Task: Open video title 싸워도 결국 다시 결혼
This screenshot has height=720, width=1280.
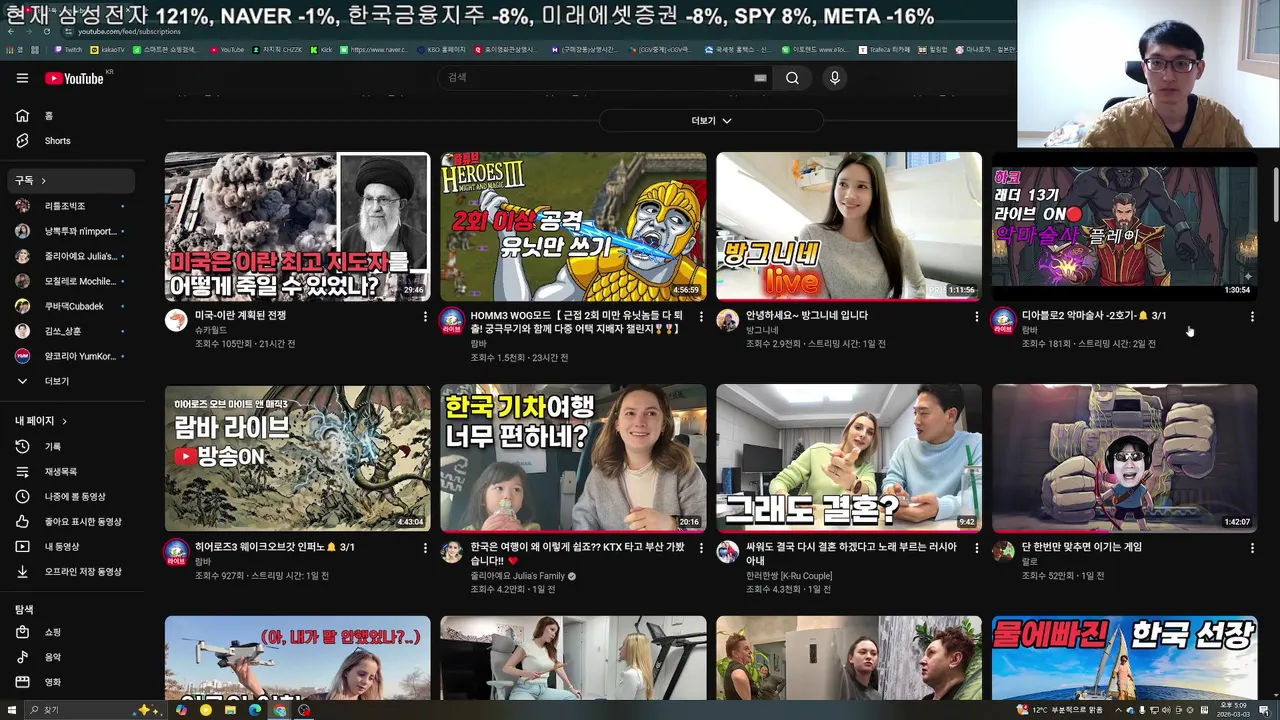Action: tap(851, 553)
